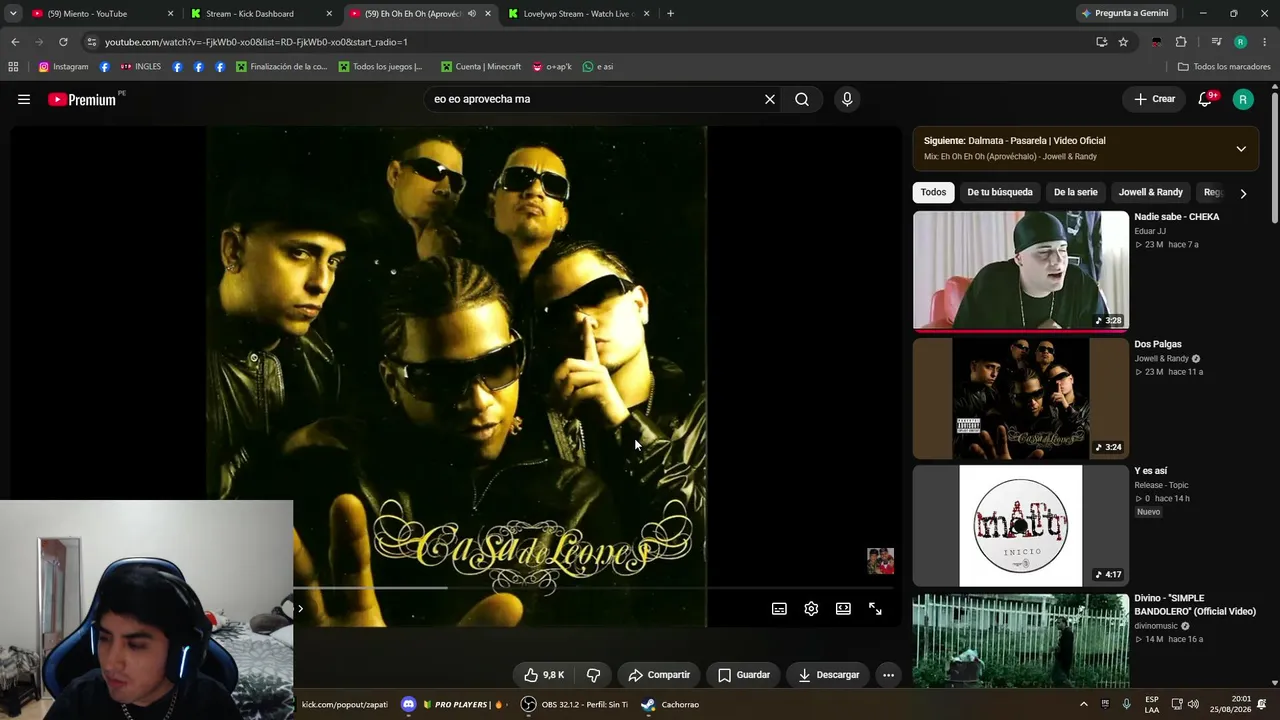This screenshot has width=1280, height=720.
Task: Click Pregunta a Gemini button
Action: 1124,14
